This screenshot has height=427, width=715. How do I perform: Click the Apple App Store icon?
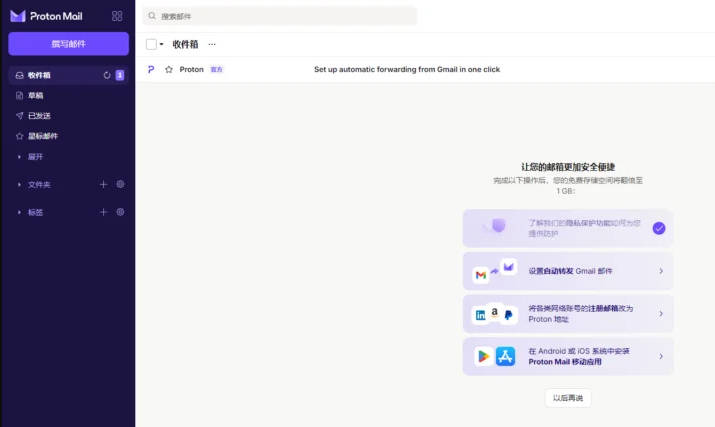[505, 356]
